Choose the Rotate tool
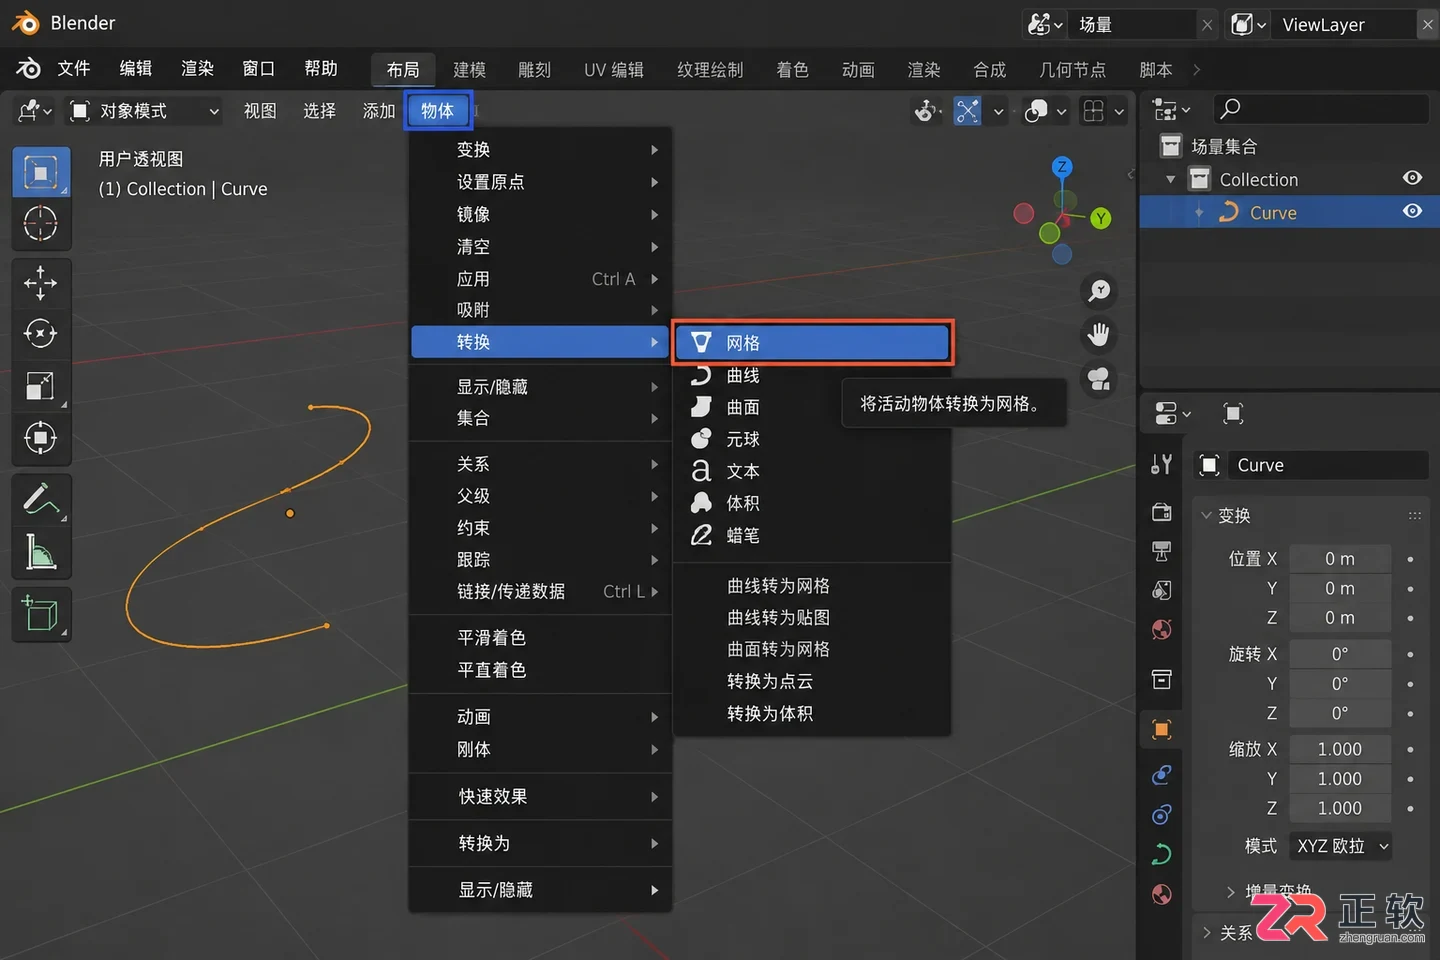Viewport: 1440px width, 960px height. (41, 334)
